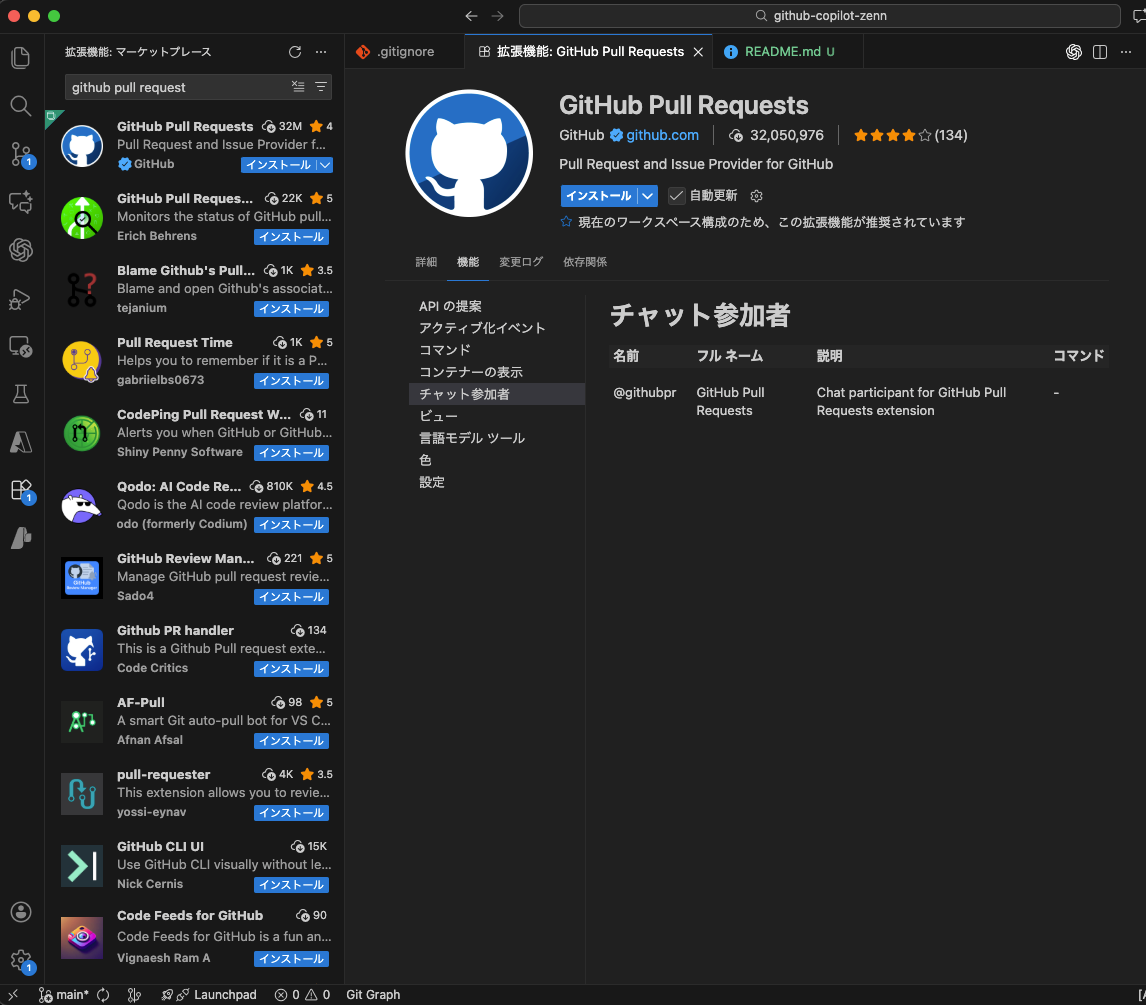The height and width of the screenshot is (1005, 1146).
Task: Open the Azure view in activity bar
Action: click(x=21, y=442)
